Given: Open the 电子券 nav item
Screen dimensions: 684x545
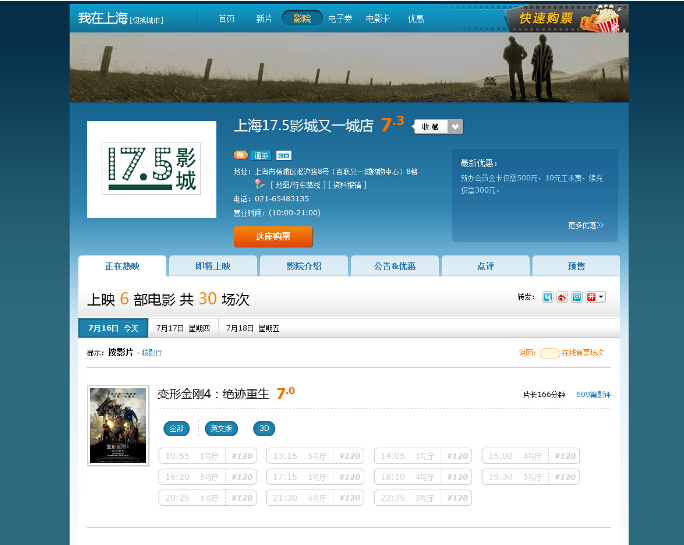Looking at the screenshot, I should pyautogui.click(x=340, y=19).
